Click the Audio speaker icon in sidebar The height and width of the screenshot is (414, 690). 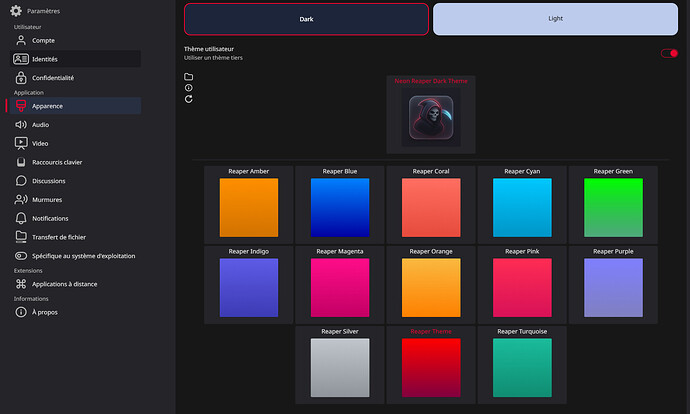tap(21, 125)
